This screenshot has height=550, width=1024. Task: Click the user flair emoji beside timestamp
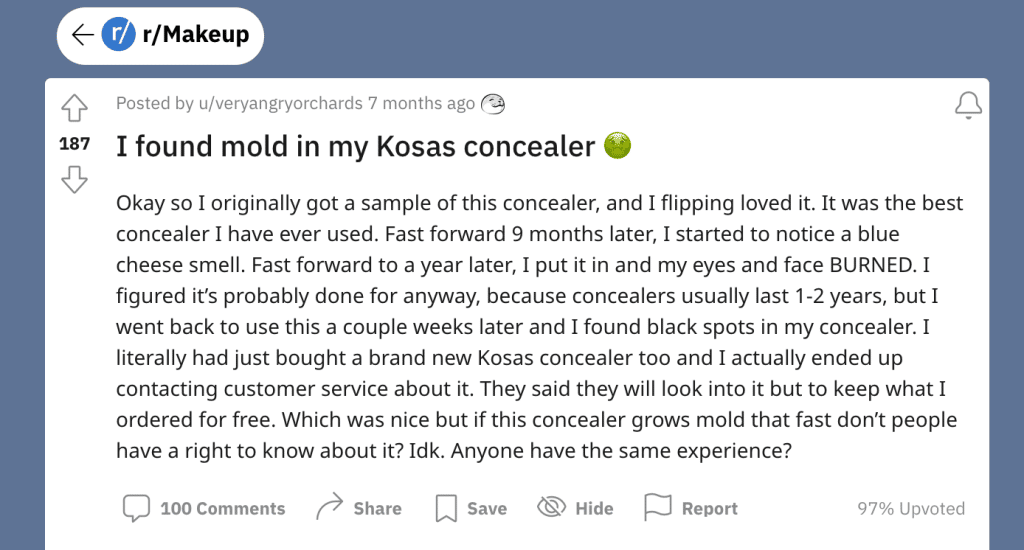493,104
